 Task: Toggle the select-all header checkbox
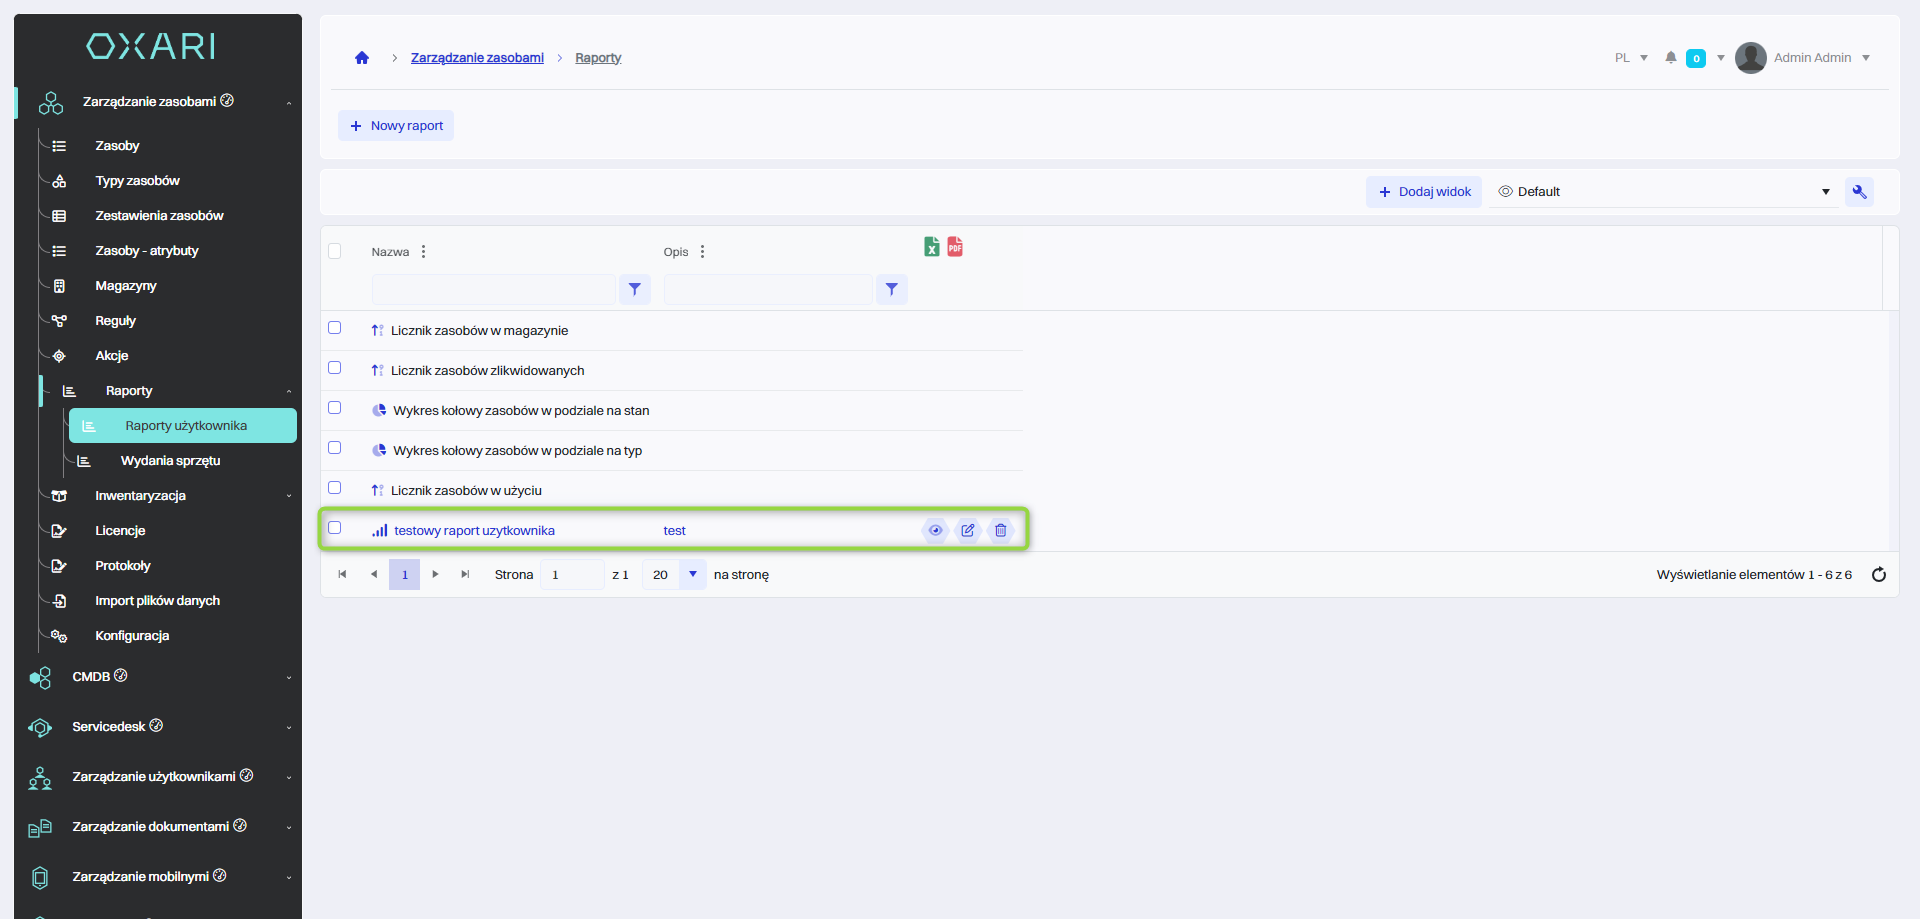[x=335, y=251]
